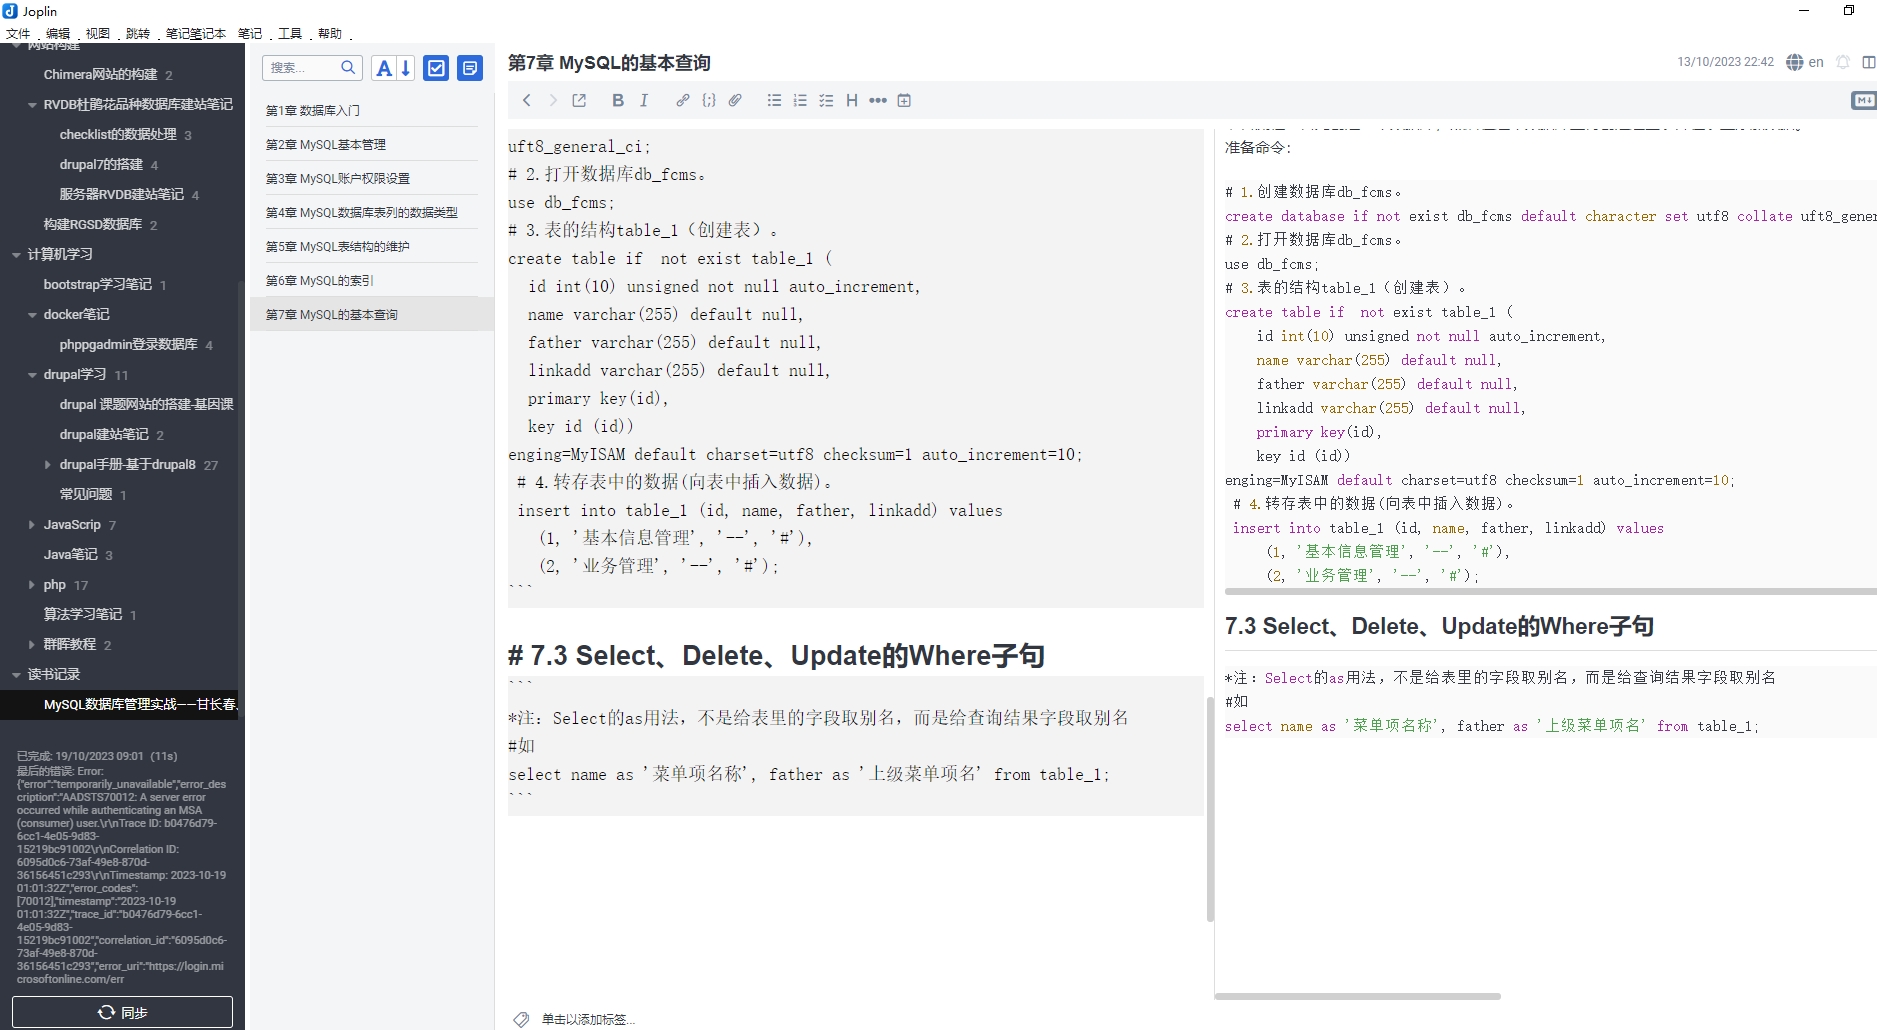This screenshot has width=1877, height=1030.
Task: Insert a bulleted list
Action: [x=774, y=100]
